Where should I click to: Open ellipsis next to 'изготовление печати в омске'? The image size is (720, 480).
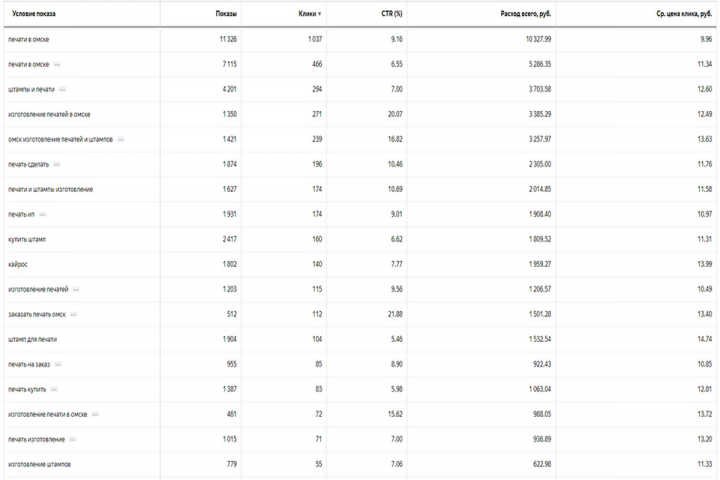95,414
